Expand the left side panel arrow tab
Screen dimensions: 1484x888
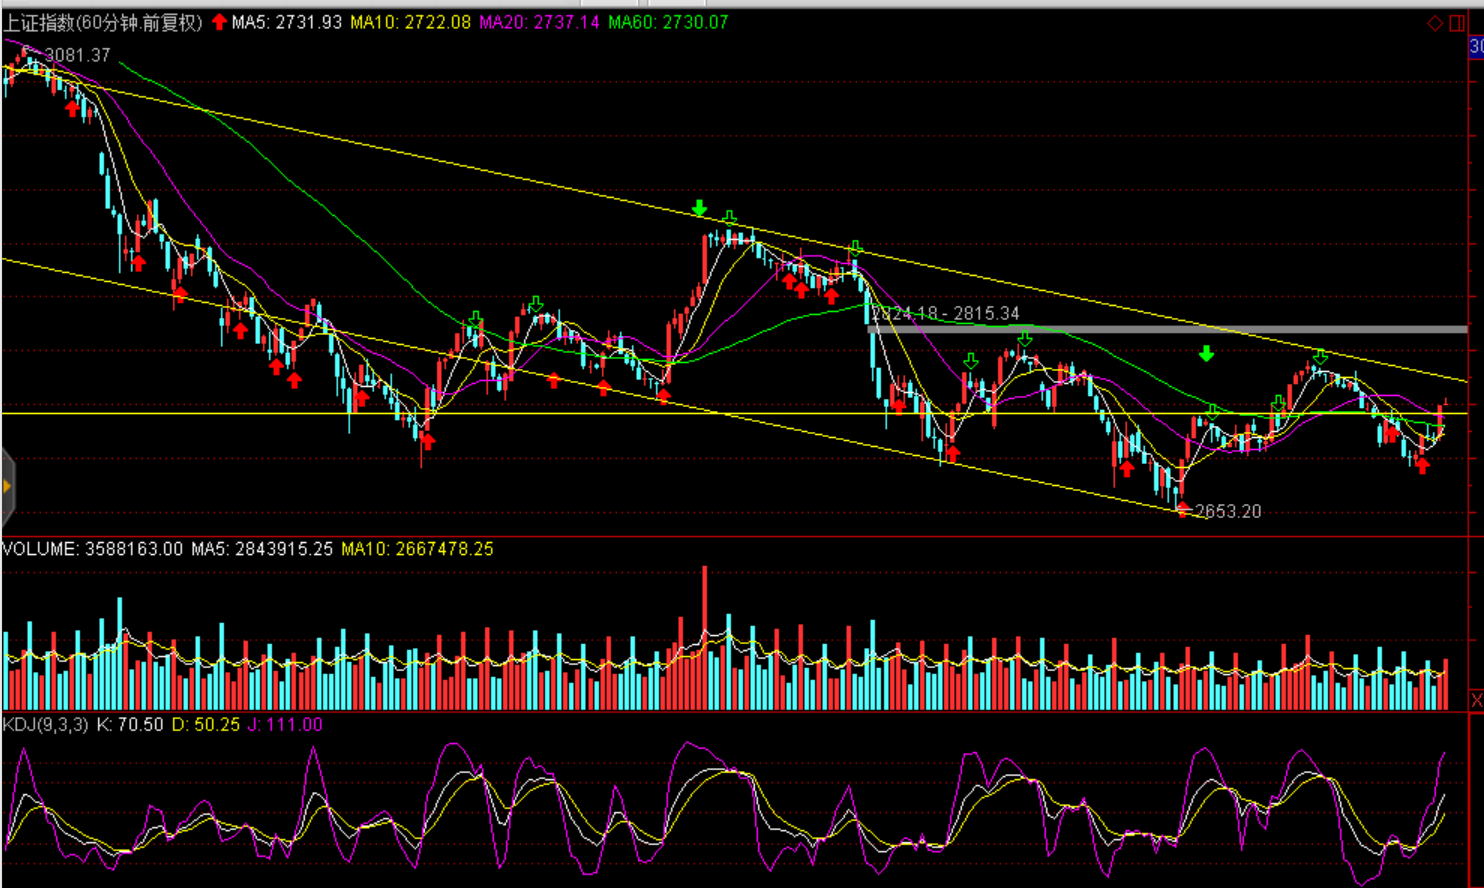[x=7, y=487]
